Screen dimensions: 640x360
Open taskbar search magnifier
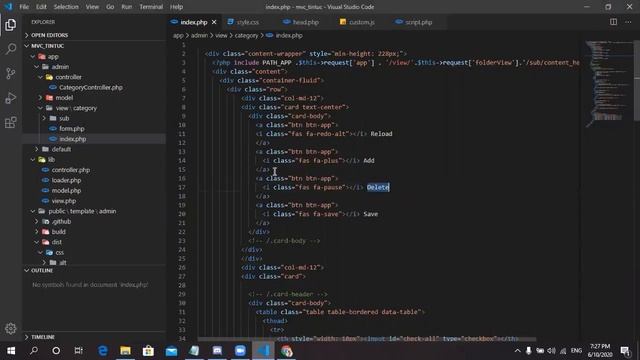point(34,351)
